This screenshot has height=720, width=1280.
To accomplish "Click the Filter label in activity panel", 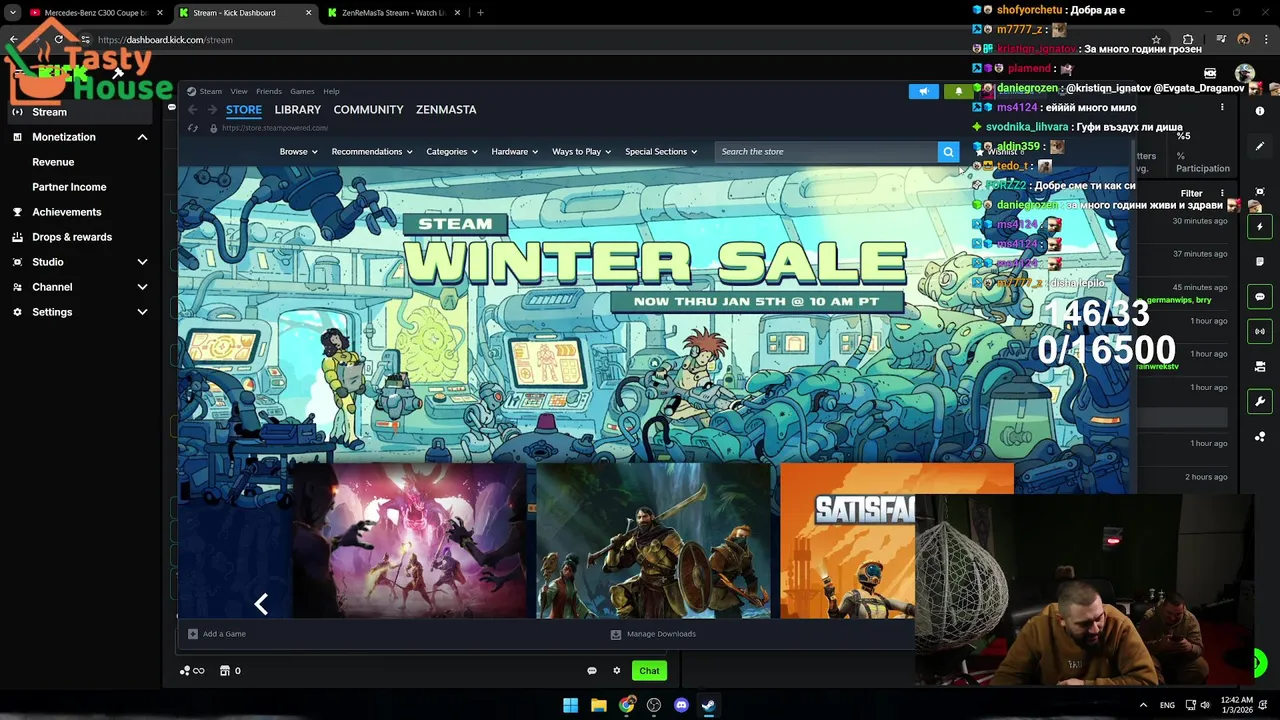I will pos(1191,193).
